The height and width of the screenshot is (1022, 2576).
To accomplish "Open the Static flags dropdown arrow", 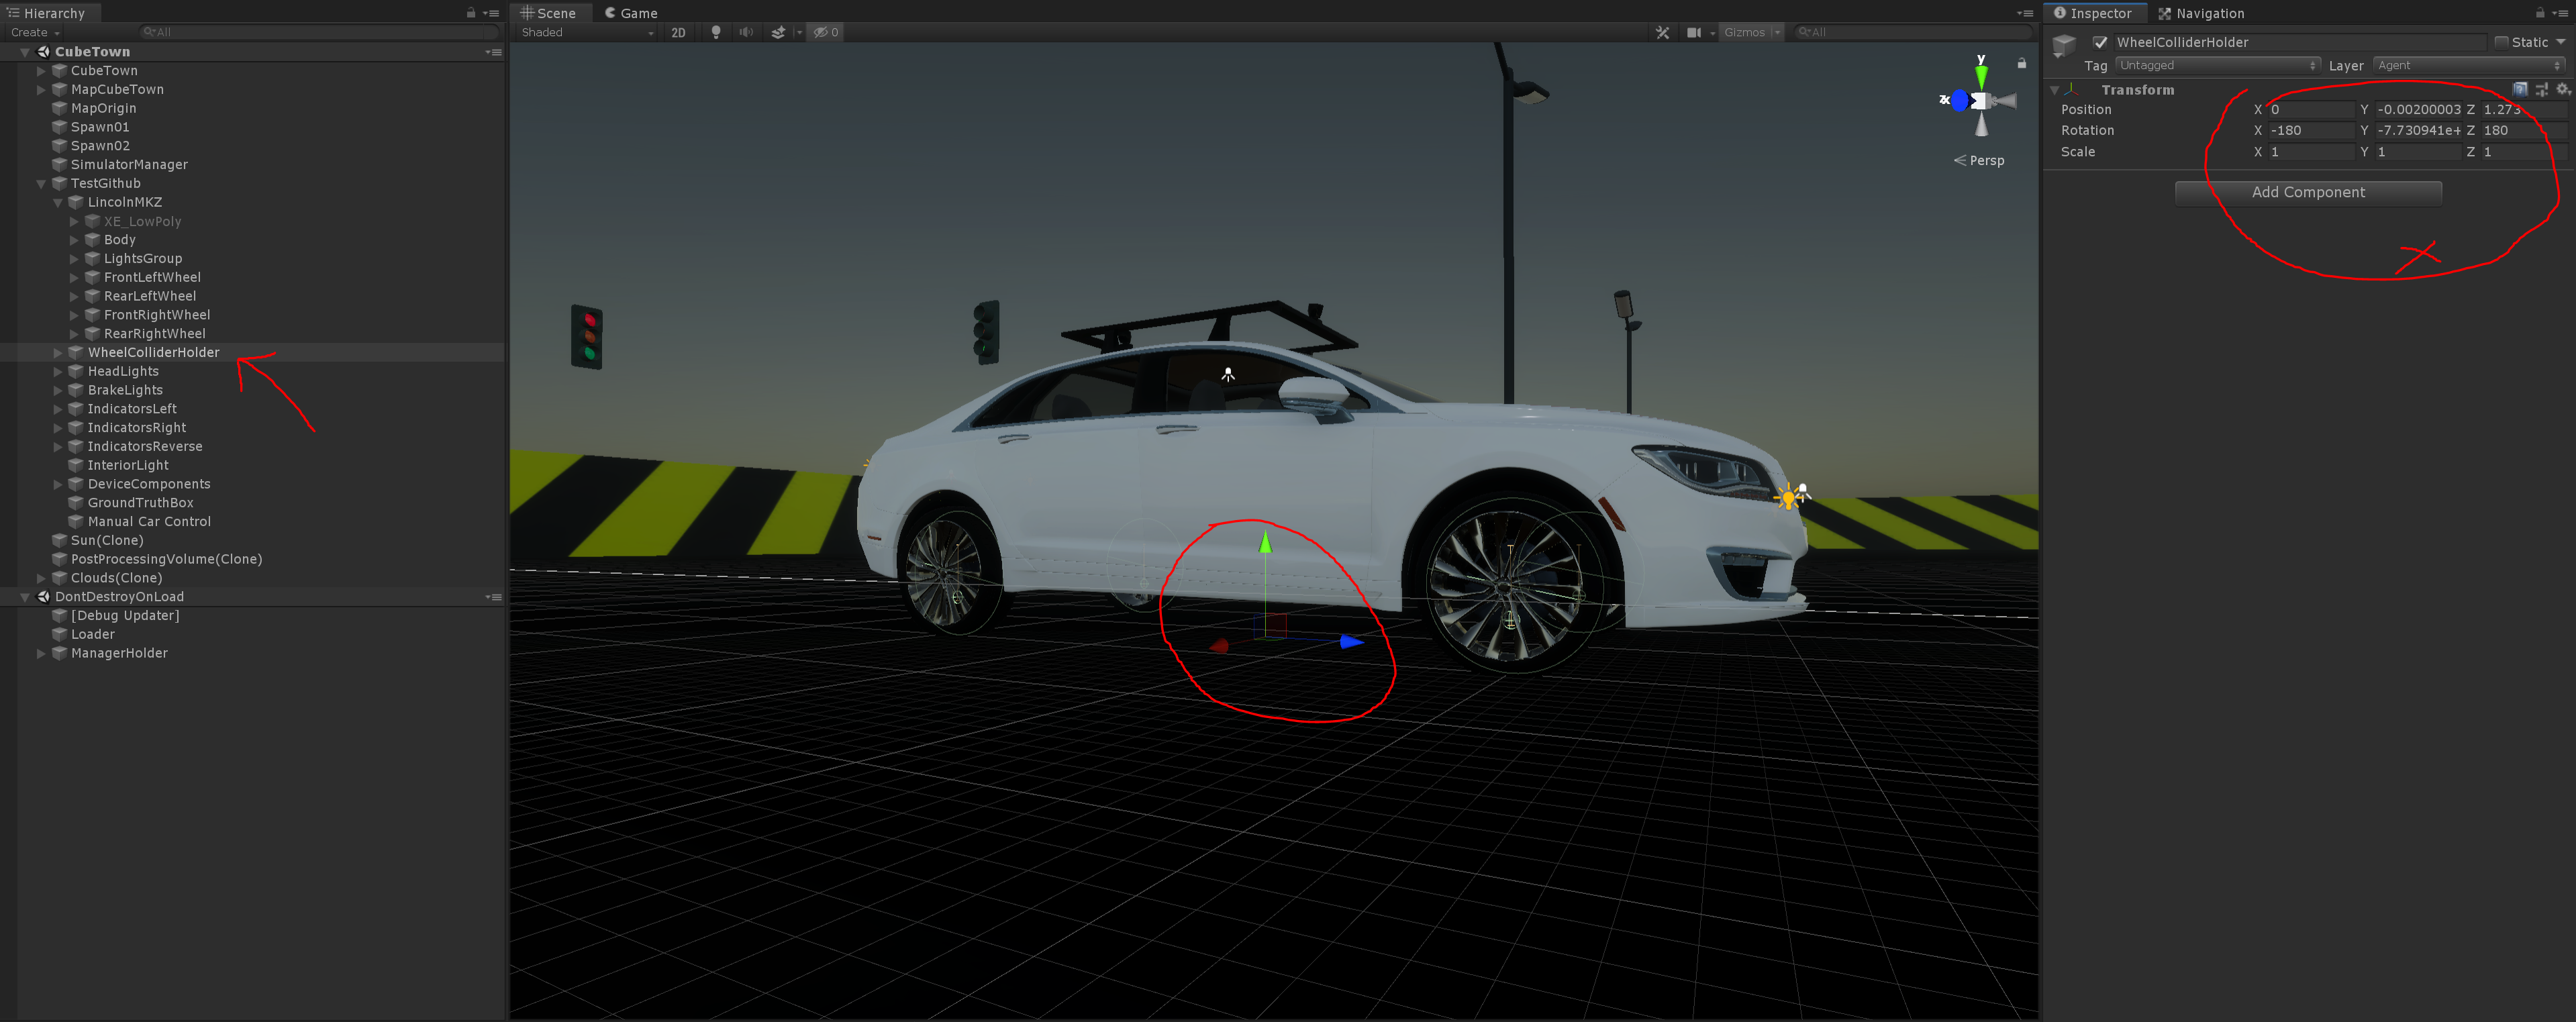I will click(x=2561, y=42).
